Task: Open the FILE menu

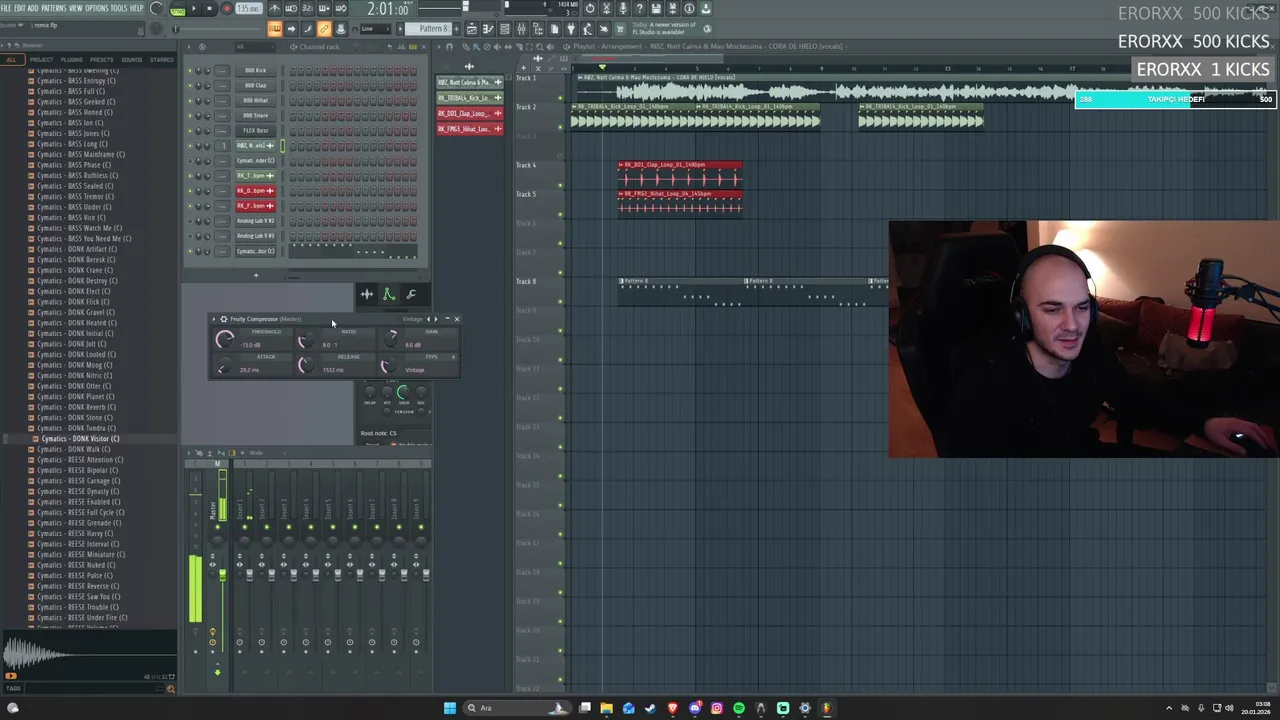Action: coord(6,8)
